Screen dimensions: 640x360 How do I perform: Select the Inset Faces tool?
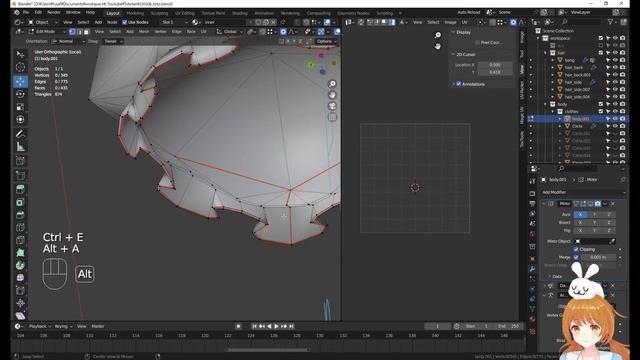20,202
